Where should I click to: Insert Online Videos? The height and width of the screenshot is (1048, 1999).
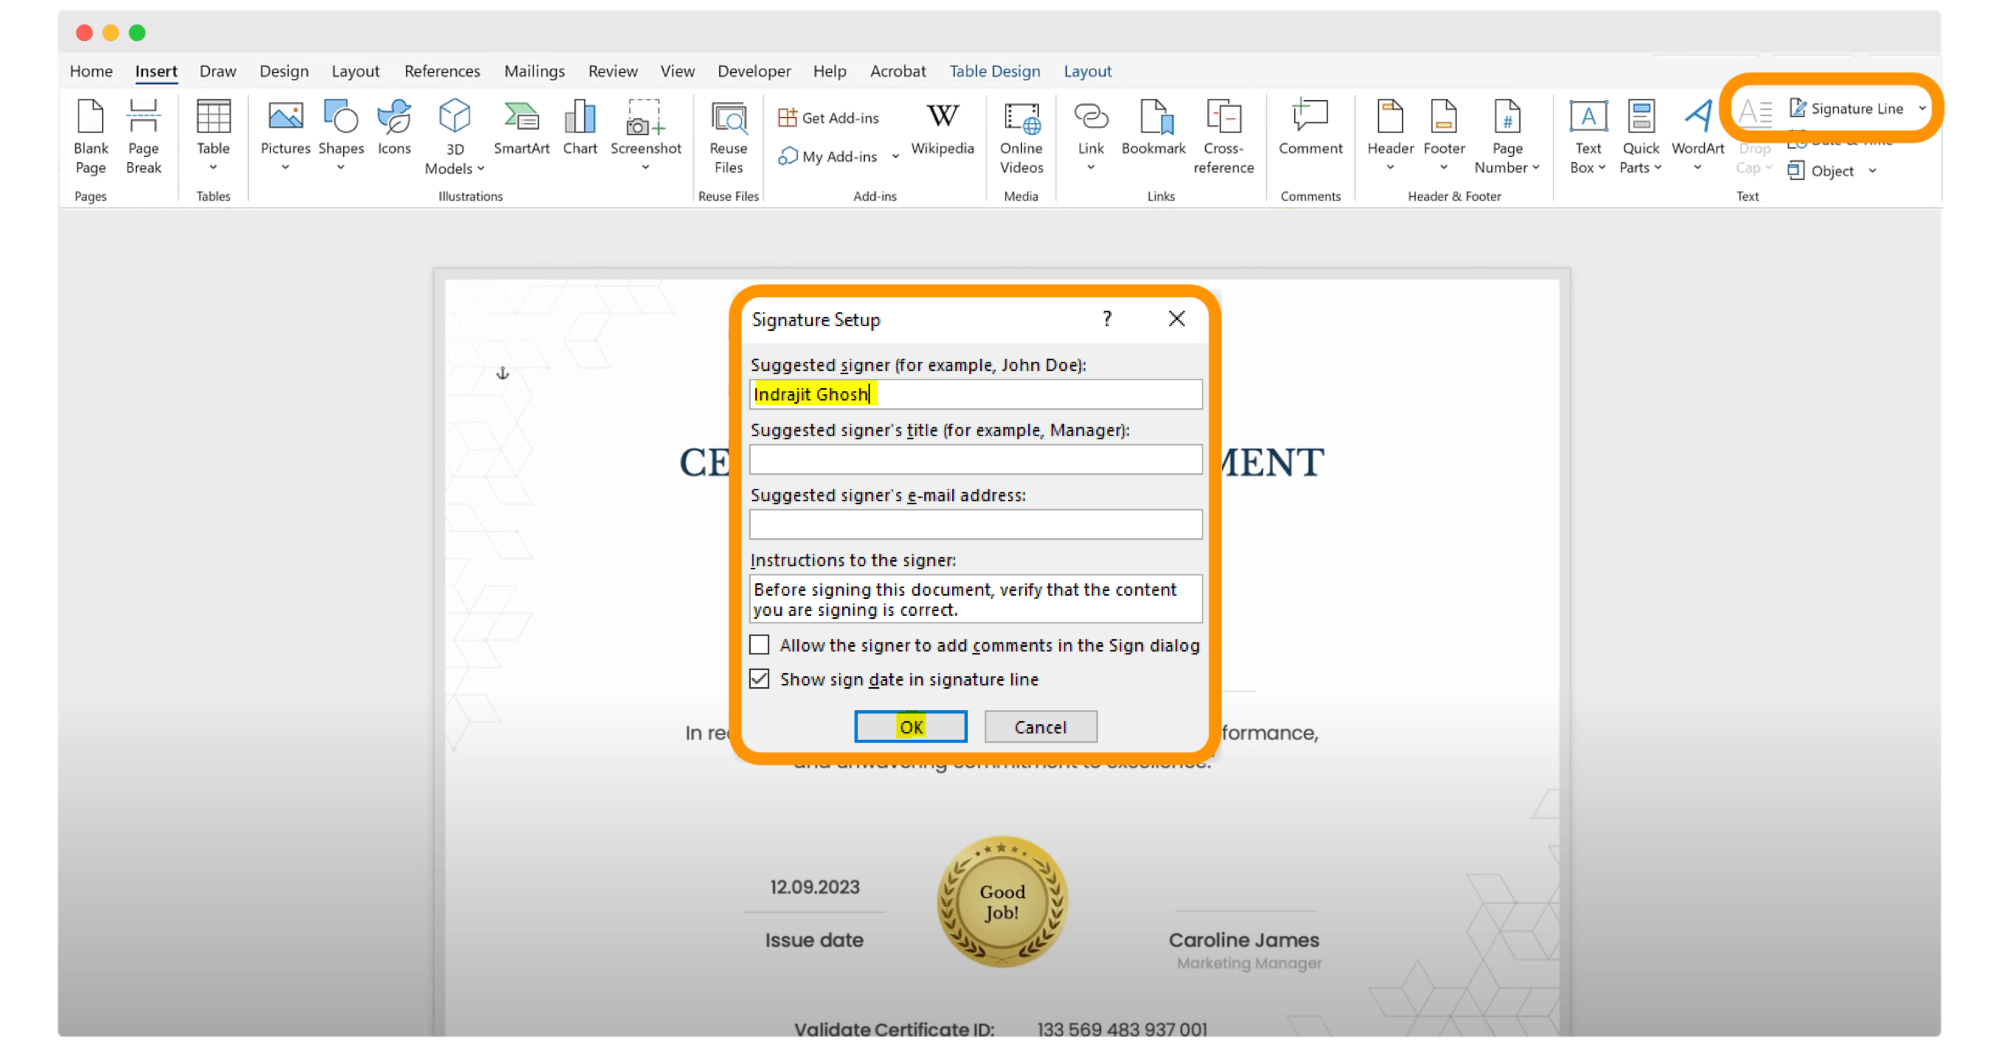[1021, 137]
